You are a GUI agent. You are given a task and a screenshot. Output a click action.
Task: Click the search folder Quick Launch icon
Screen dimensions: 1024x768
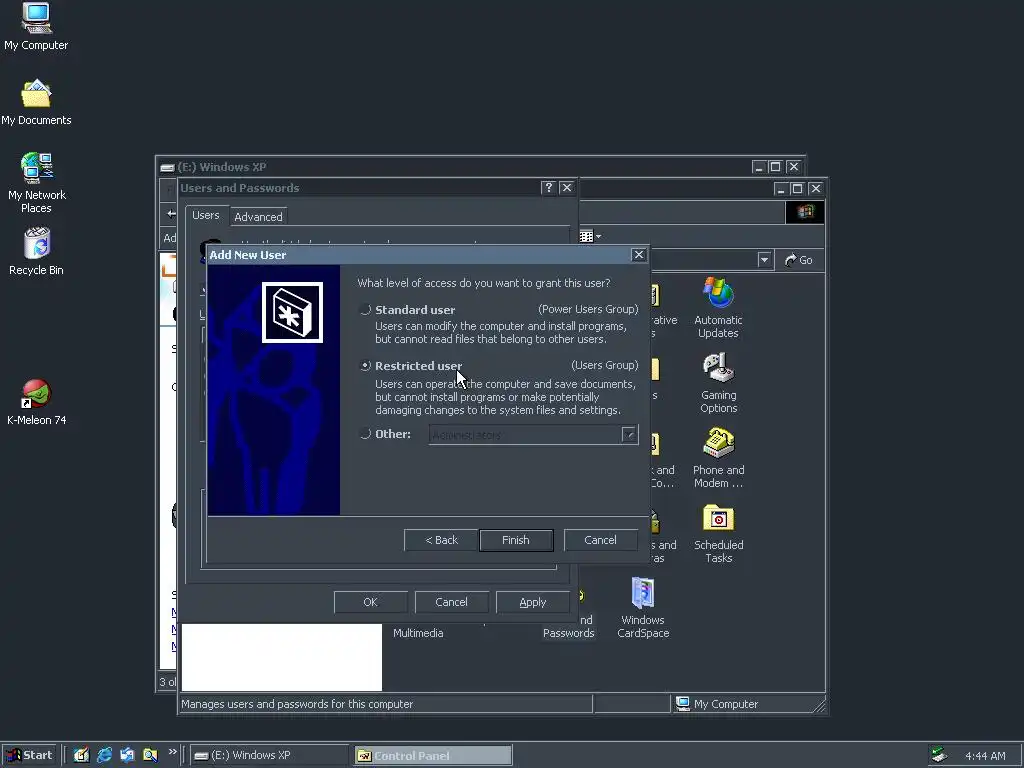coord(150,756)
